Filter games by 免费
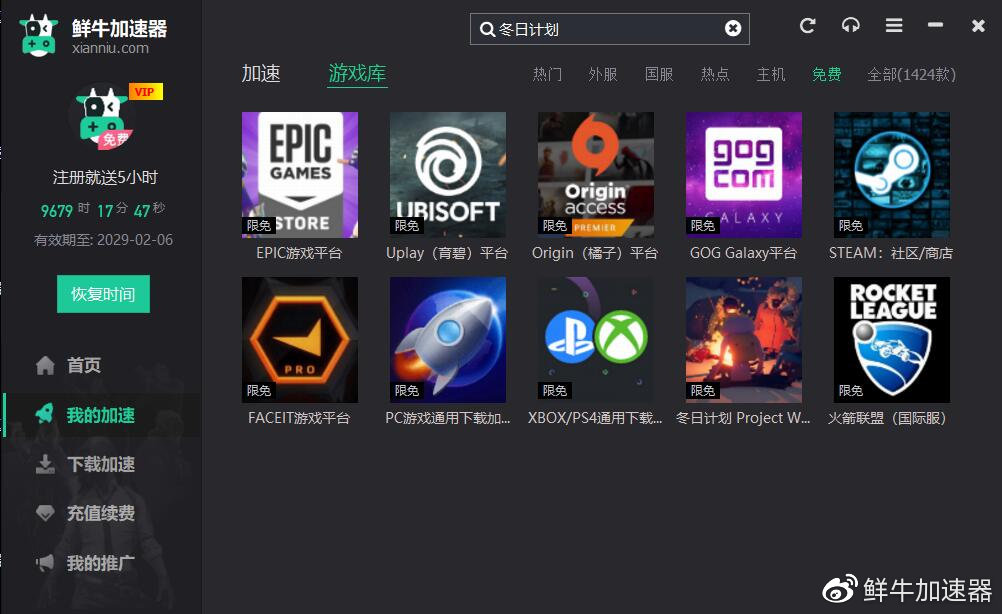Viewport: 1002px width, 614px height. coord(826,75)
